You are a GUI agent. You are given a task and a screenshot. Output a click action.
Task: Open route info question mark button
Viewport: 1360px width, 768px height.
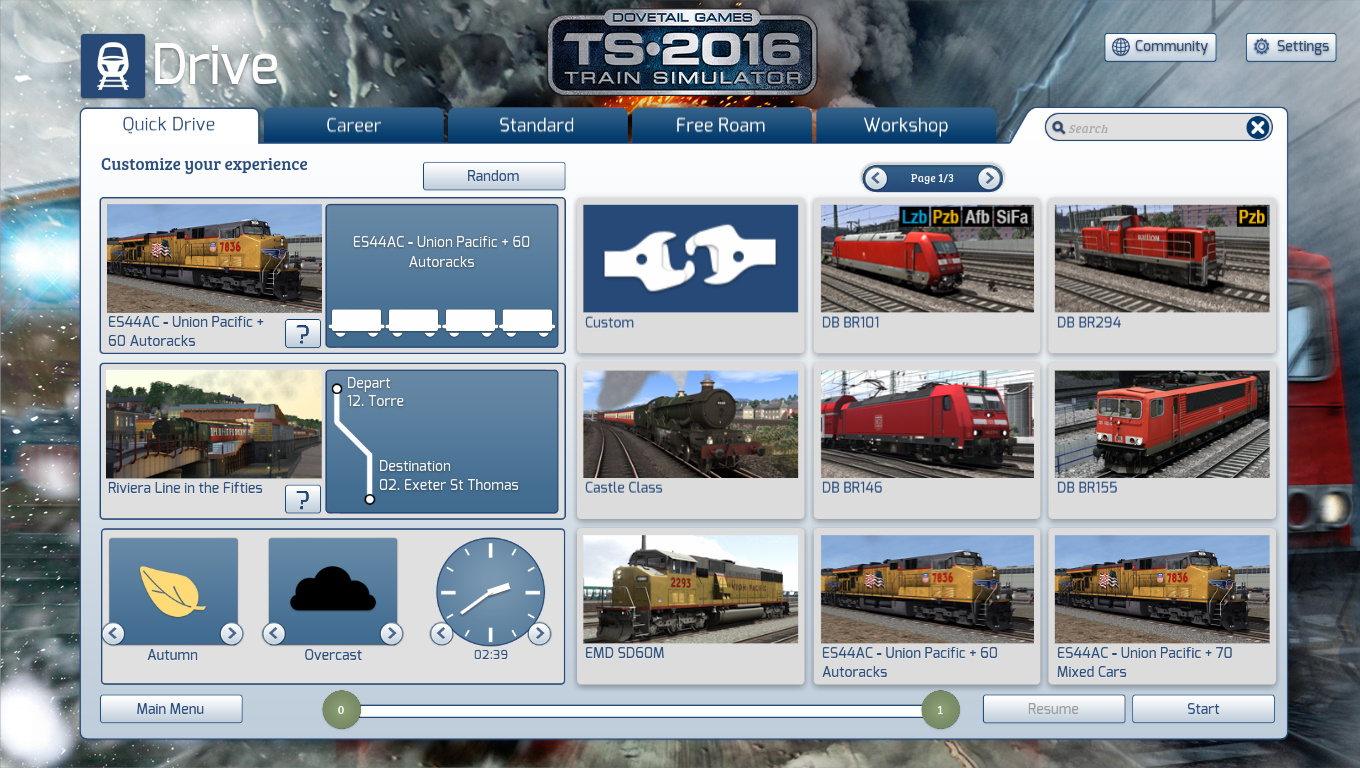[303, 499]
